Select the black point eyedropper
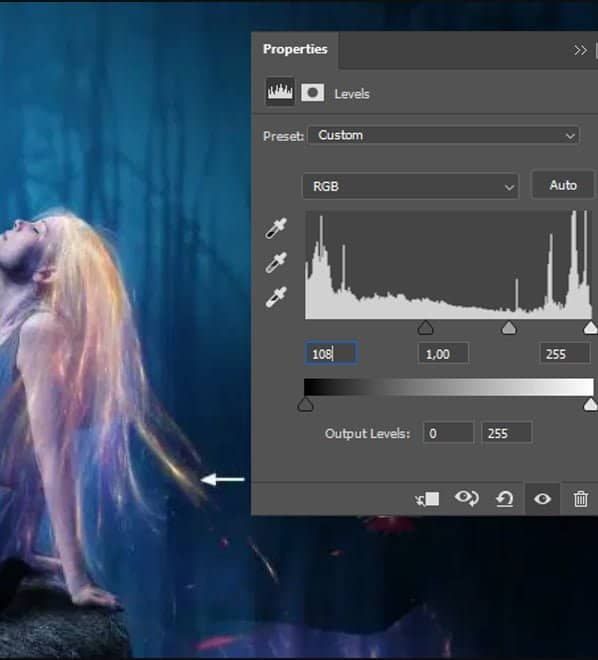The height and width of the screenshot is (660, 598). (x=276, y=228)
